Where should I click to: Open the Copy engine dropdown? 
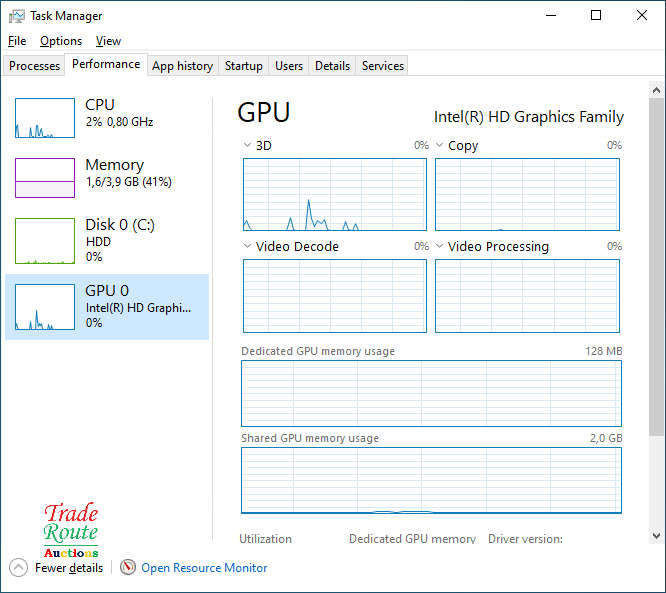441,146
